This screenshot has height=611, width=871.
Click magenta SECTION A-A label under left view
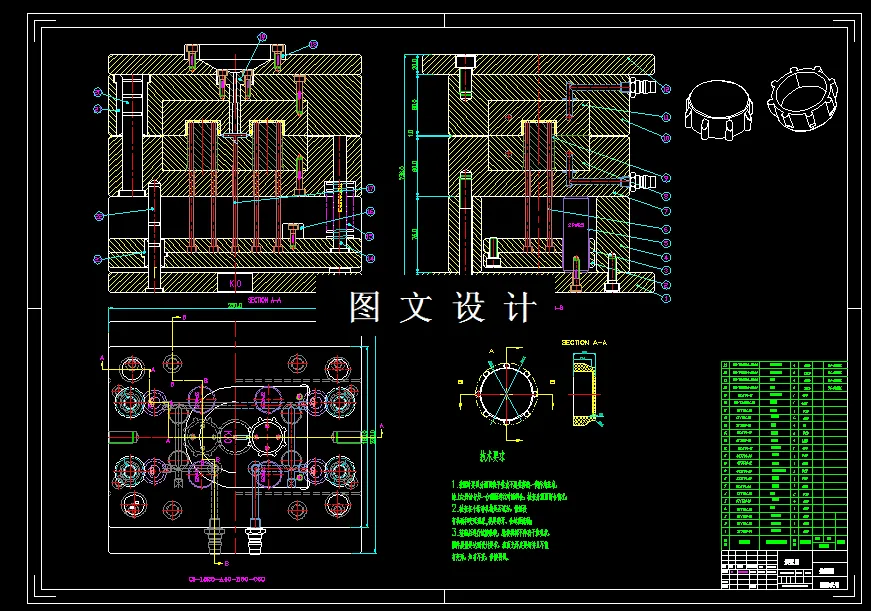[x=264, y=300]
